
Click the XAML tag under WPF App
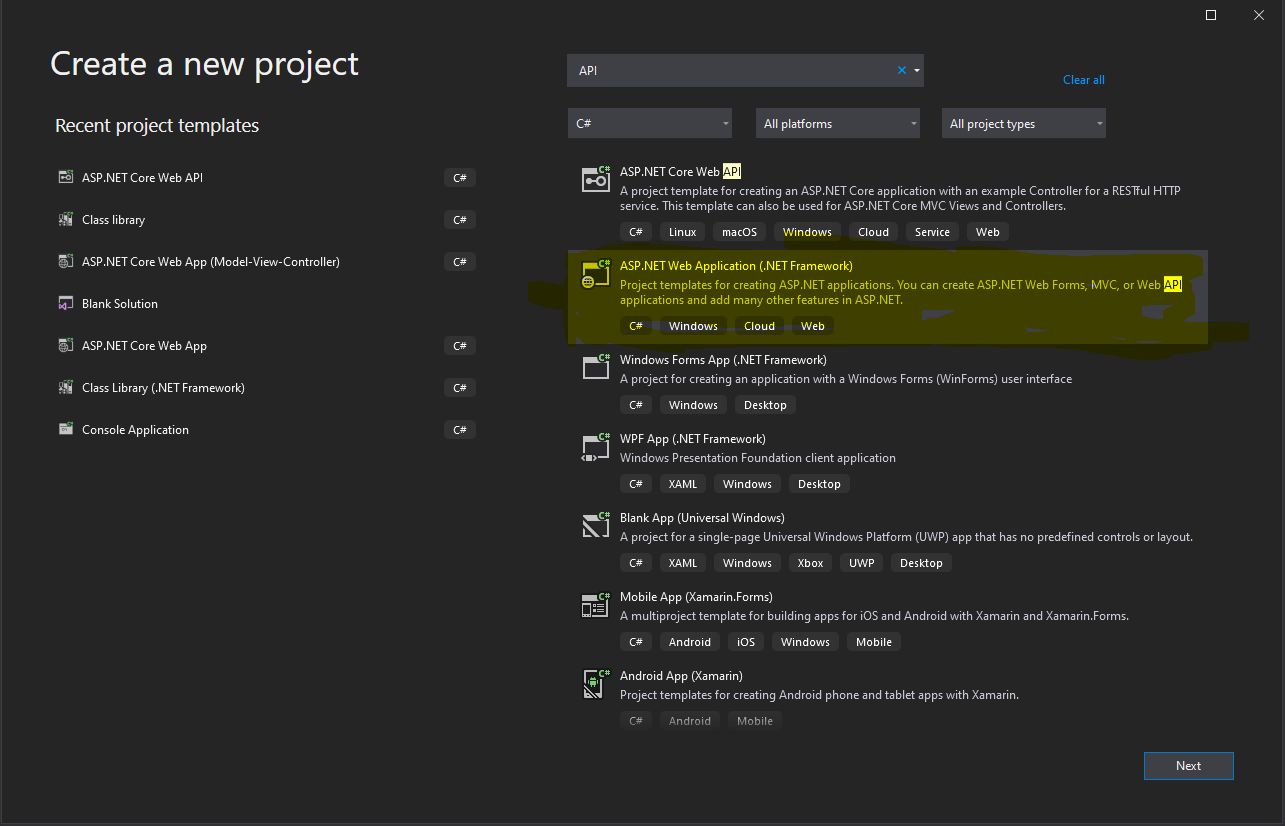click(x=683, y=484)
